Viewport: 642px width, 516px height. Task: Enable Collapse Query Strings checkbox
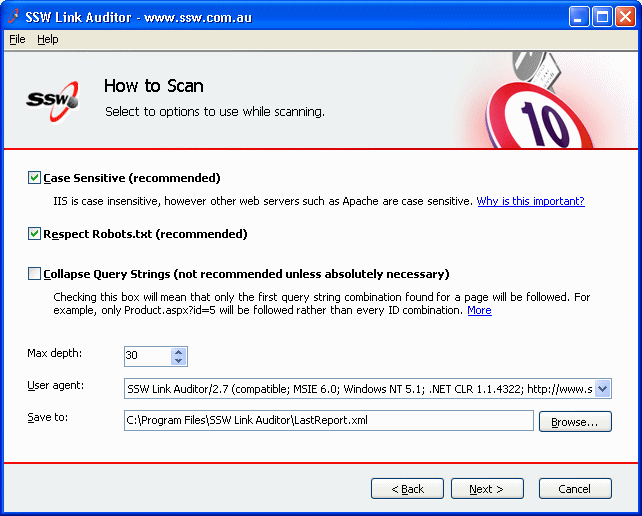click(x=35, y=274)
